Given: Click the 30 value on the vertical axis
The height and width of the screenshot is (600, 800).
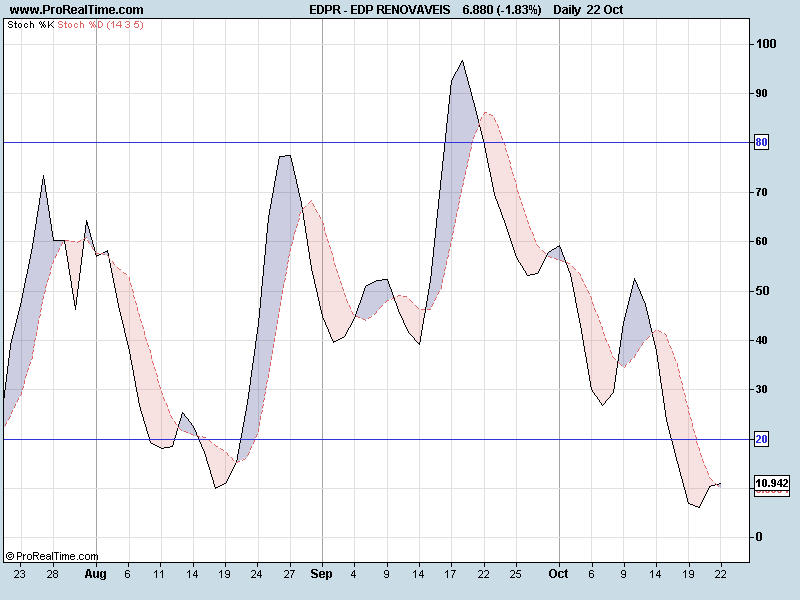Looking at the screenshot, I should pos(761,389).
